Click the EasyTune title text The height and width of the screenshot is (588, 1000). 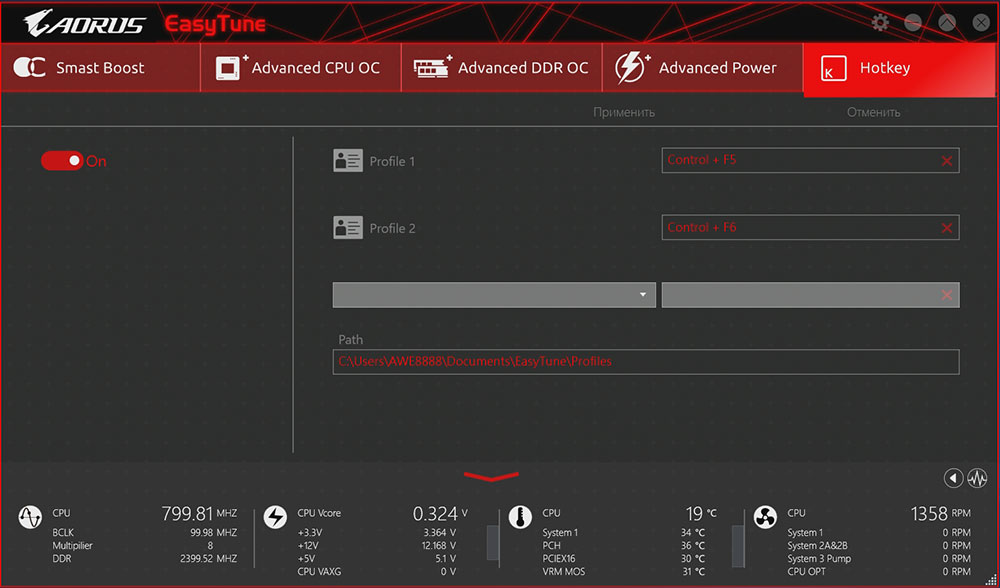click(215, 24)
